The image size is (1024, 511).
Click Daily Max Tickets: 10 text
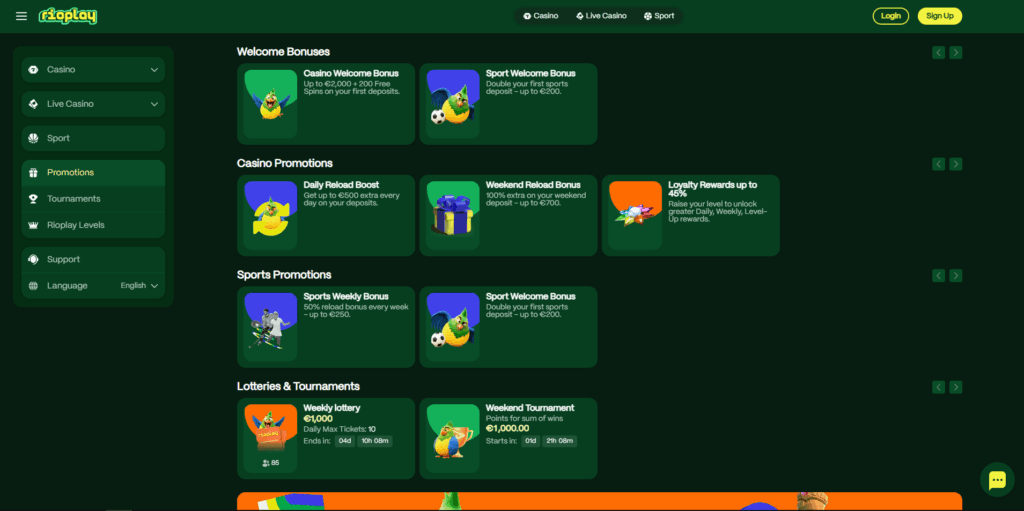[x=340, y=429]
